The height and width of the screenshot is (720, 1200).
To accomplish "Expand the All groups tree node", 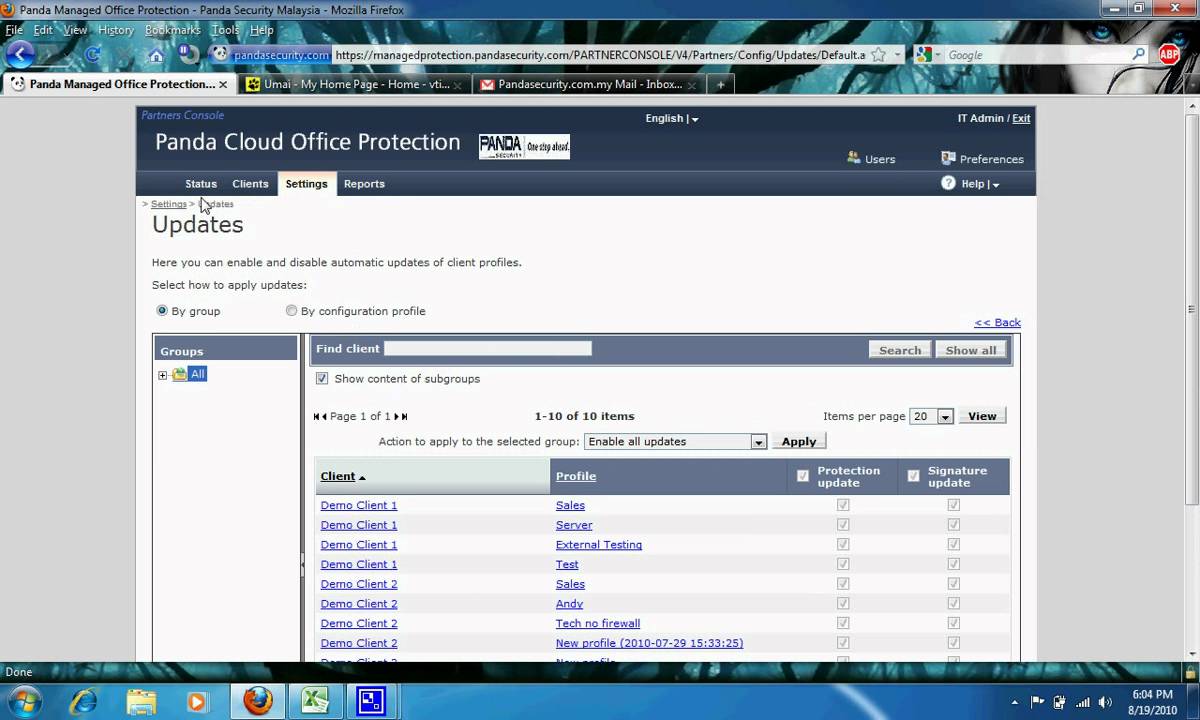I will pyautogui.click(x=162, y=375).
